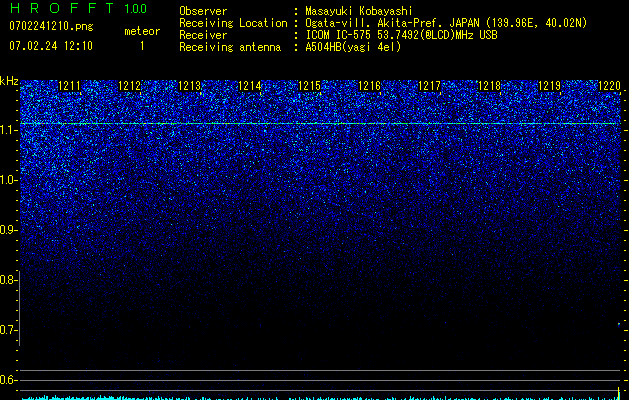The width and height of the screenshot is (629, 400).
Task: Click the 1.1 kHz axis label
Action: (8, 131)
